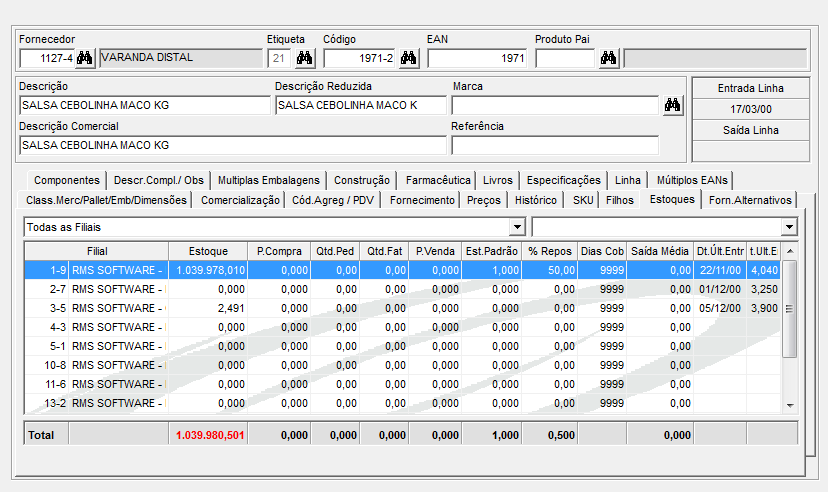Select the filial 11-6 row

[x=402, y=384]
